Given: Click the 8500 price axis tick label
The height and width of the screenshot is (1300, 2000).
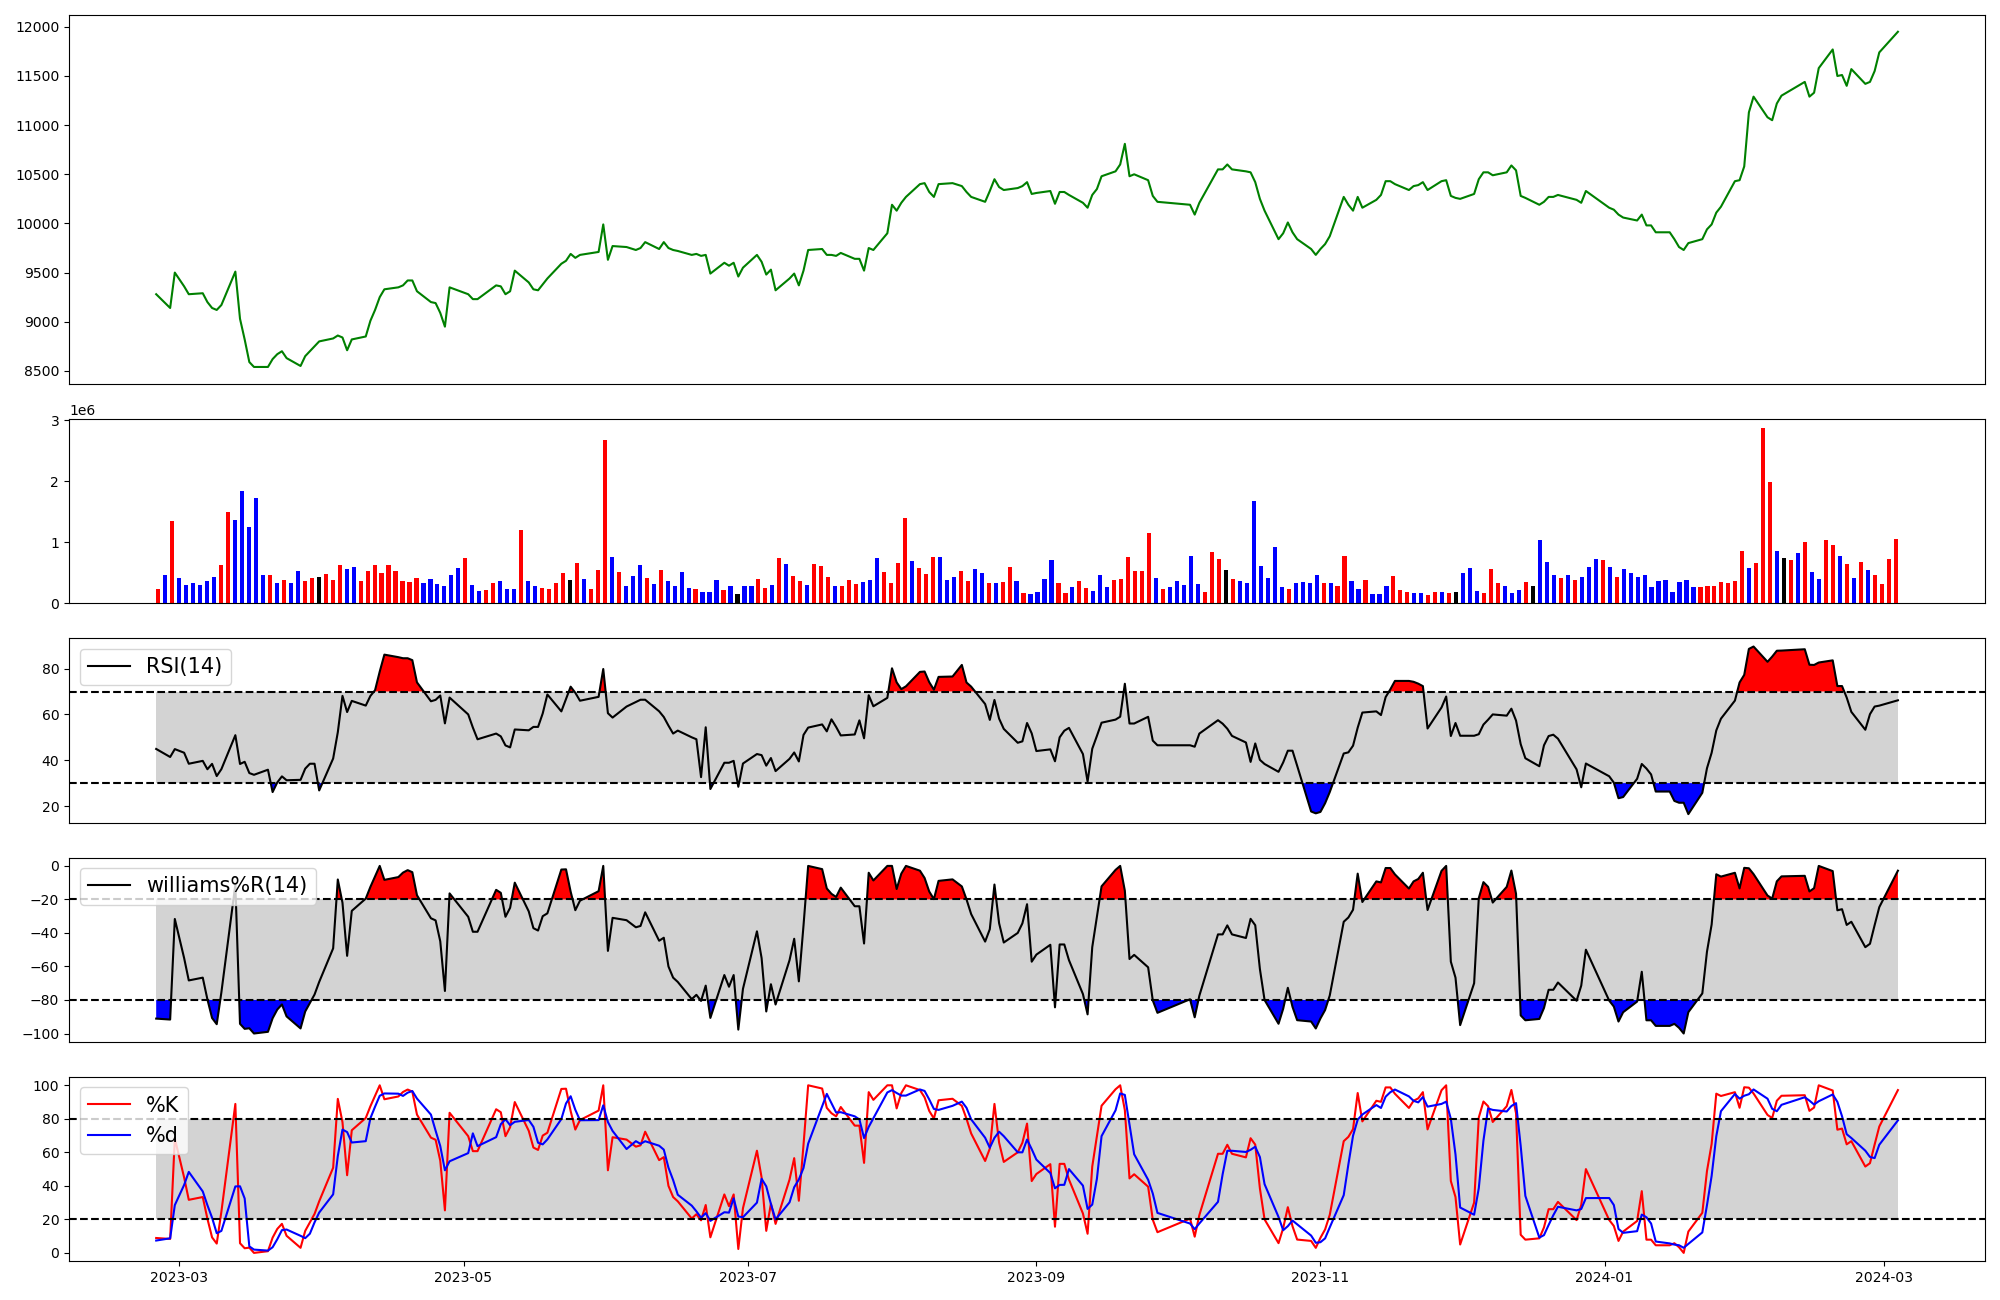Looking at the screenshot, I should coord(42,372).
